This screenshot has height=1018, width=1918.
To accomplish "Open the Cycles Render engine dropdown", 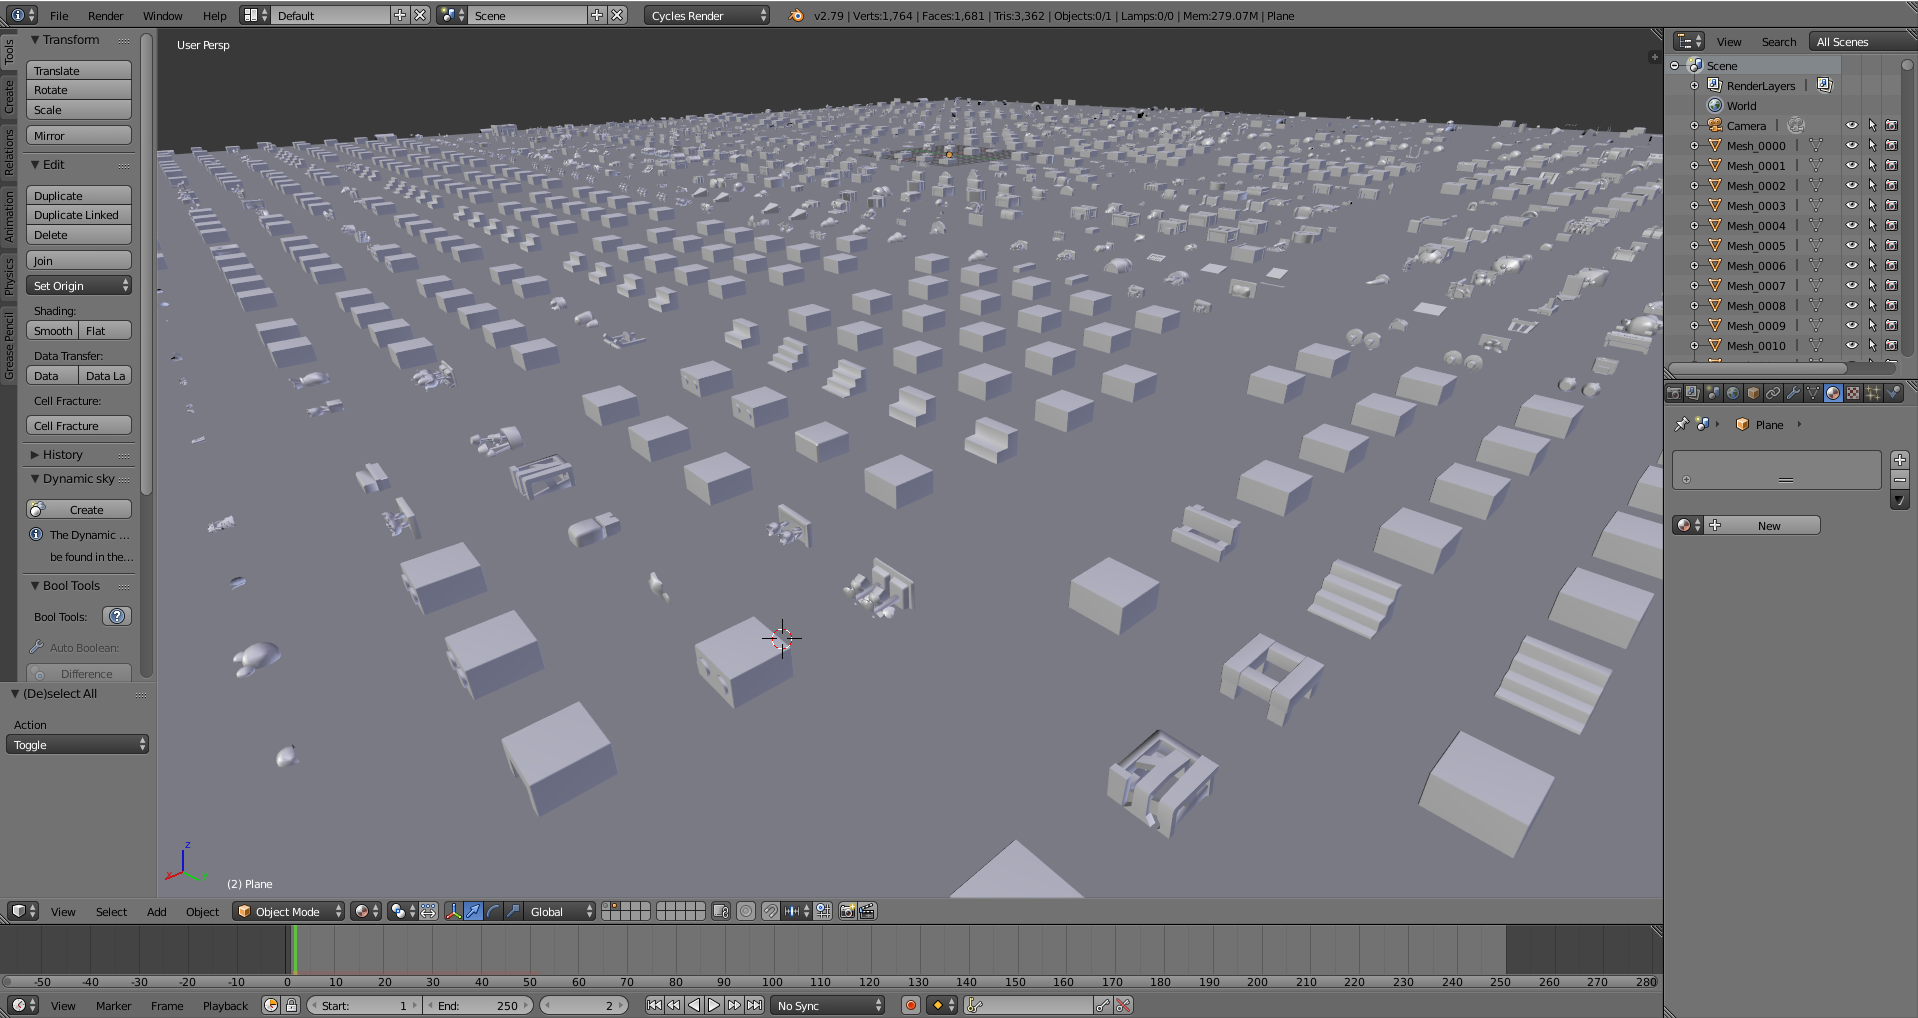I will tap(707, 15).
